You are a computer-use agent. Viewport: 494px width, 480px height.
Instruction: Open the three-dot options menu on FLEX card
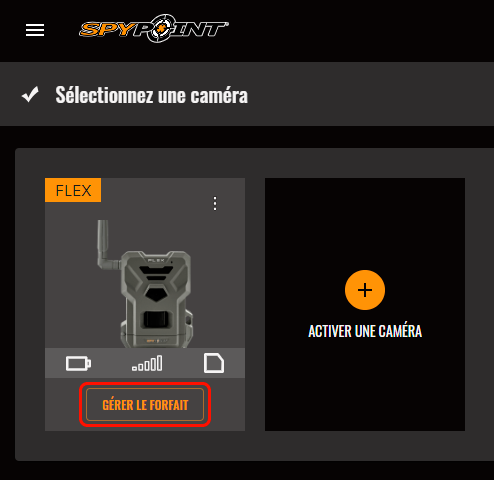click(x=215, y=203)
